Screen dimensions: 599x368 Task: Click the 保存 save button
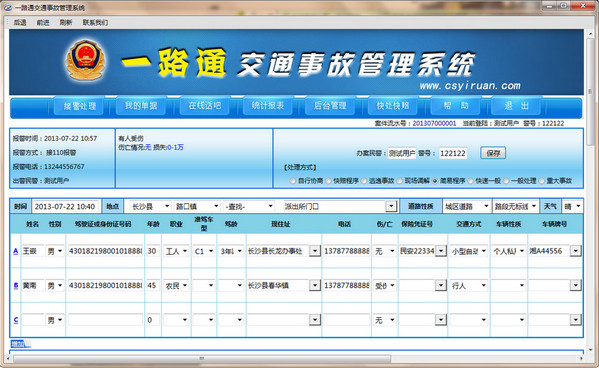point(493,153)
